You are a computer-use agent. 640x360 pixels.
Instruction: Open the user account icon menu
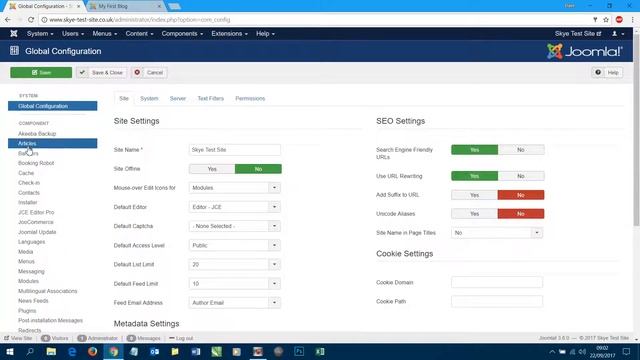(618, 33)
